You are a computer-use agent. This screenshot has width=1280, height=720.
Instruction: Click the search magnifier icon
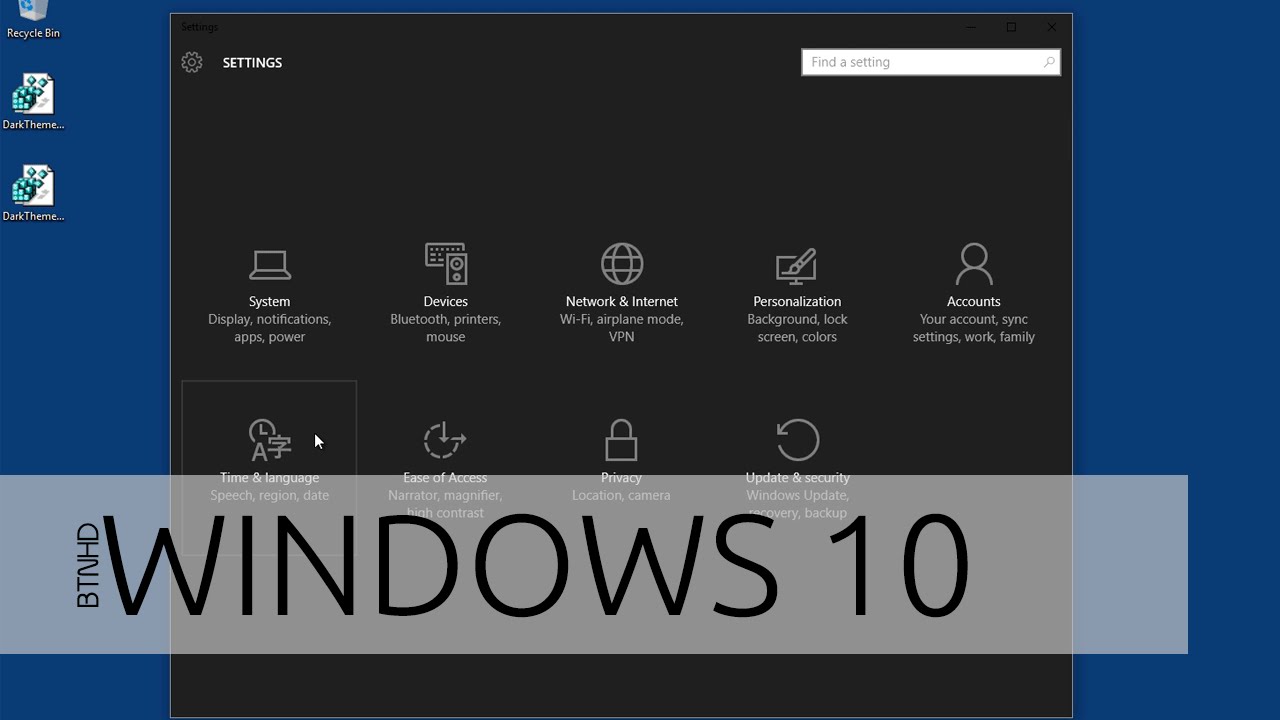pos(1048,62)
